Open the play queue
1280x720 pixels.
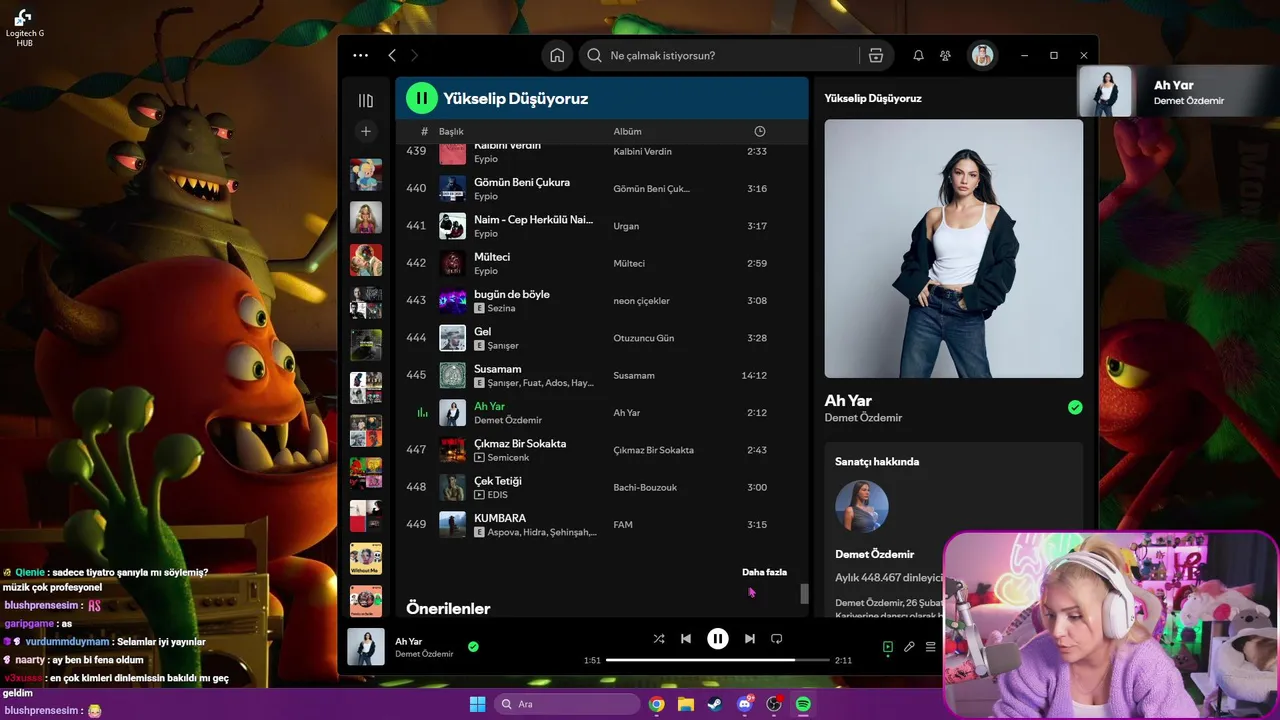pyautogui.click(x=930, y=647)
